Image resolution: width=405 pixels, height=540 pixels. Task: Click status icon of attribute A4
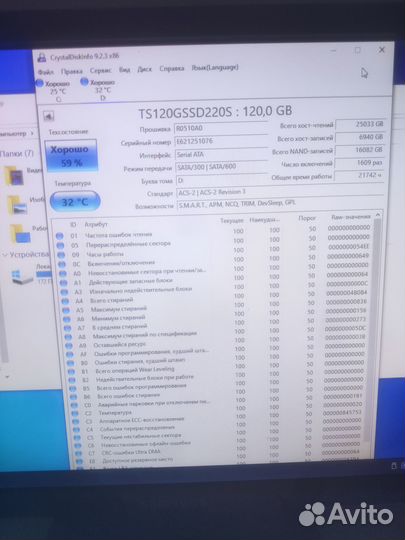(x=65, y=301)
